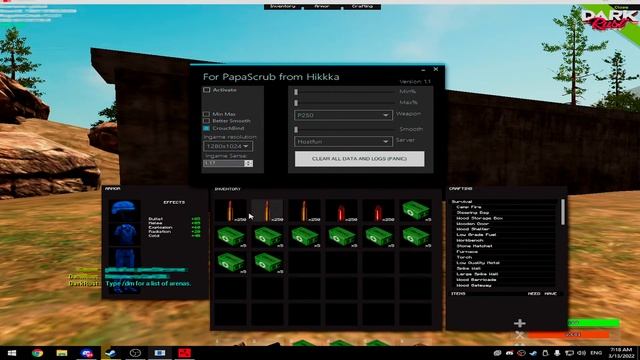This screenshot has height=360, width=640.
Task: Click the Max% slider handle
Action: click(296, 103)
